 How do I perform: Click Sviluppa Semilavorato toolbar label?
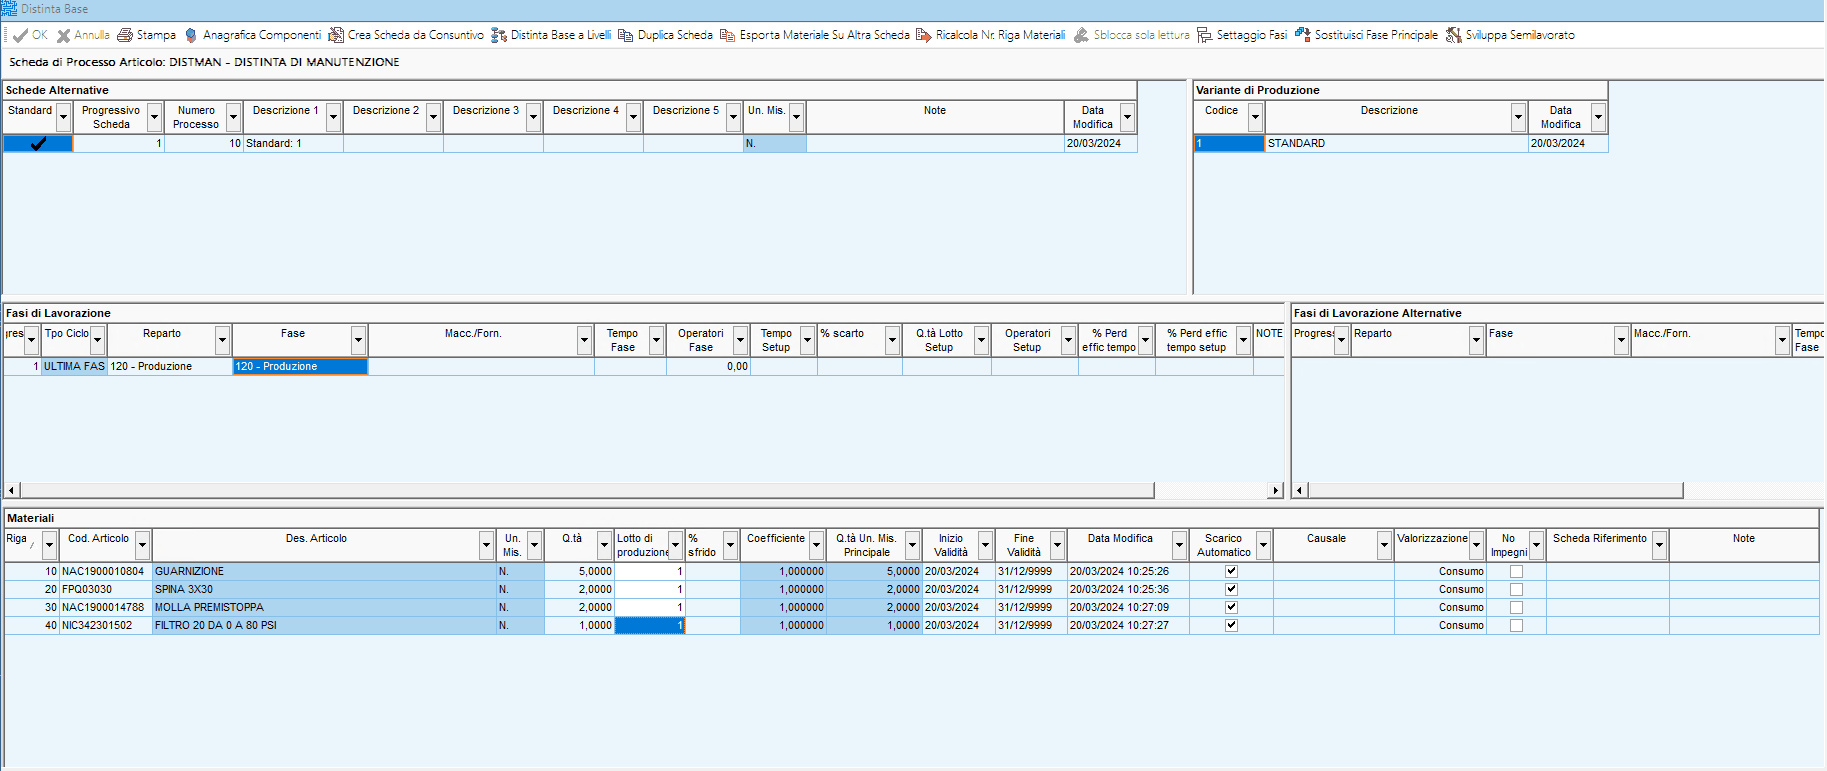pyautogui.click(x=1520, y=35)
